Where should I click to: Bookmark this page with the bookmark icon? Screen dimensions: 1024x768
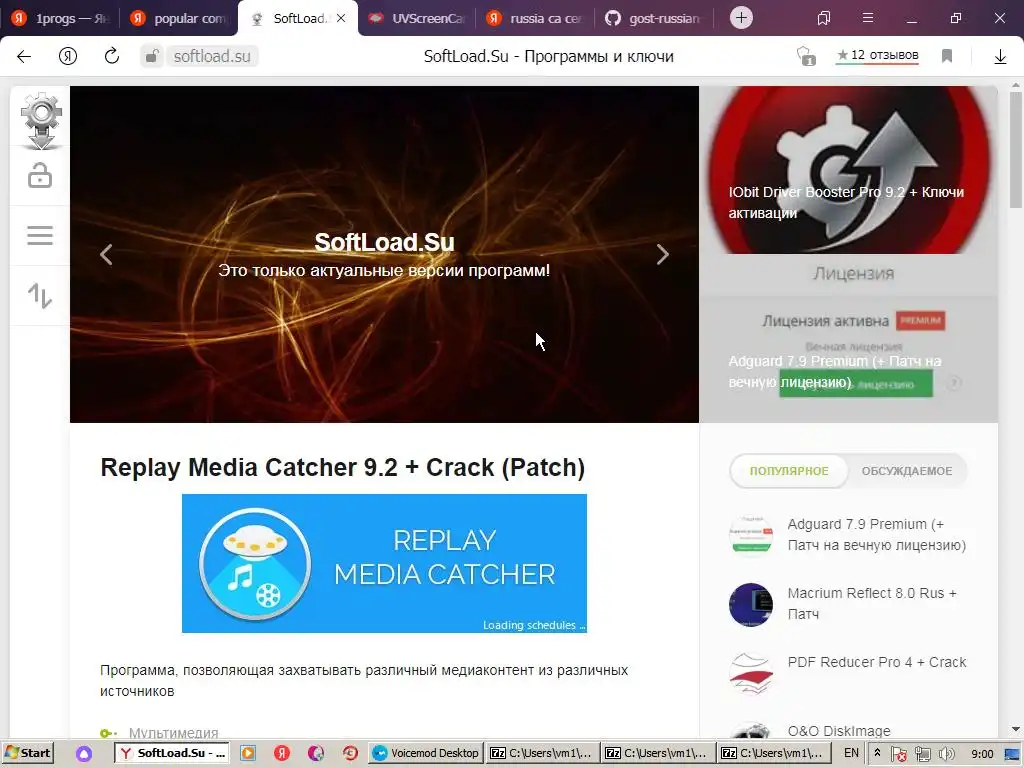[947, 56]
